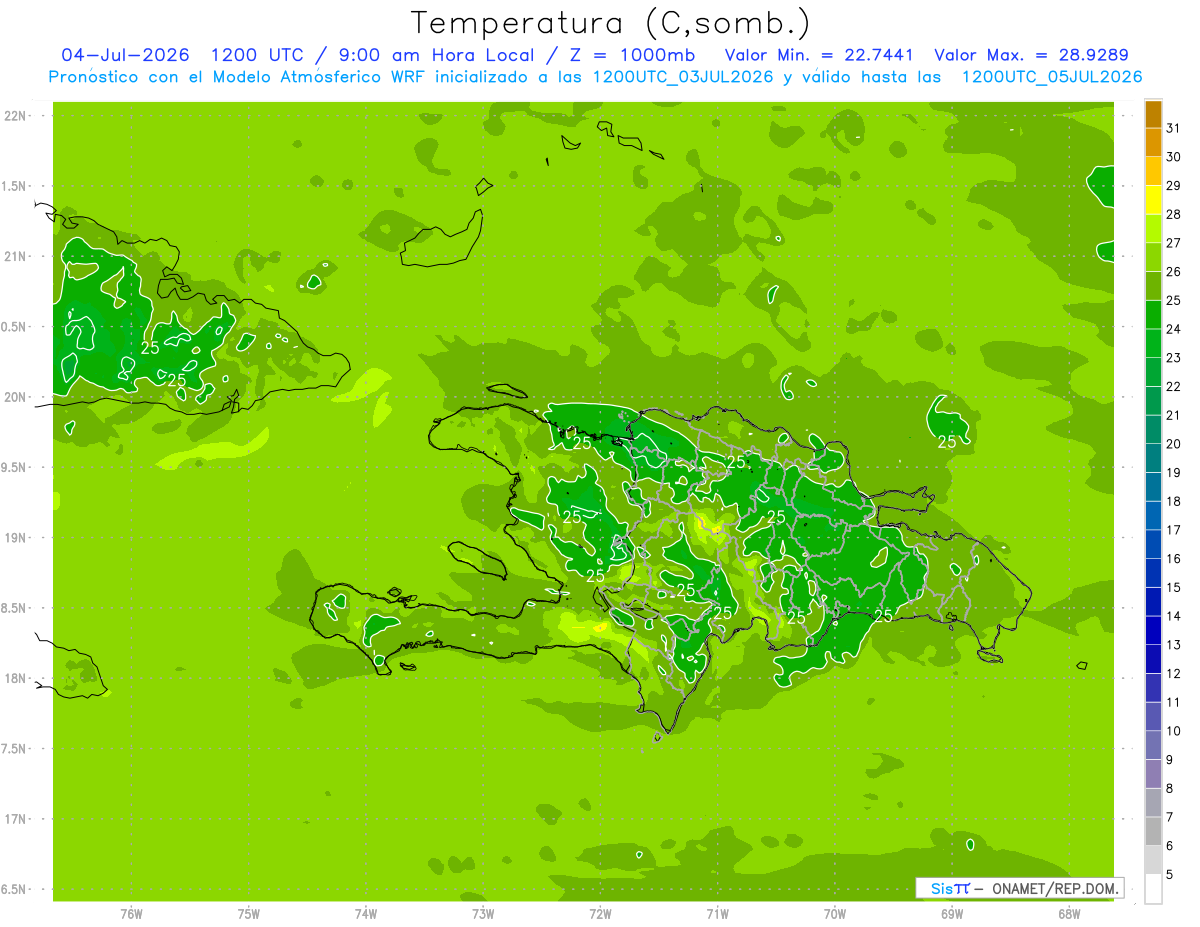This screenshot has width=1200, height=927.
Task: Click the gray swatch between 6 and 7
Action: tap(1154, 832)
